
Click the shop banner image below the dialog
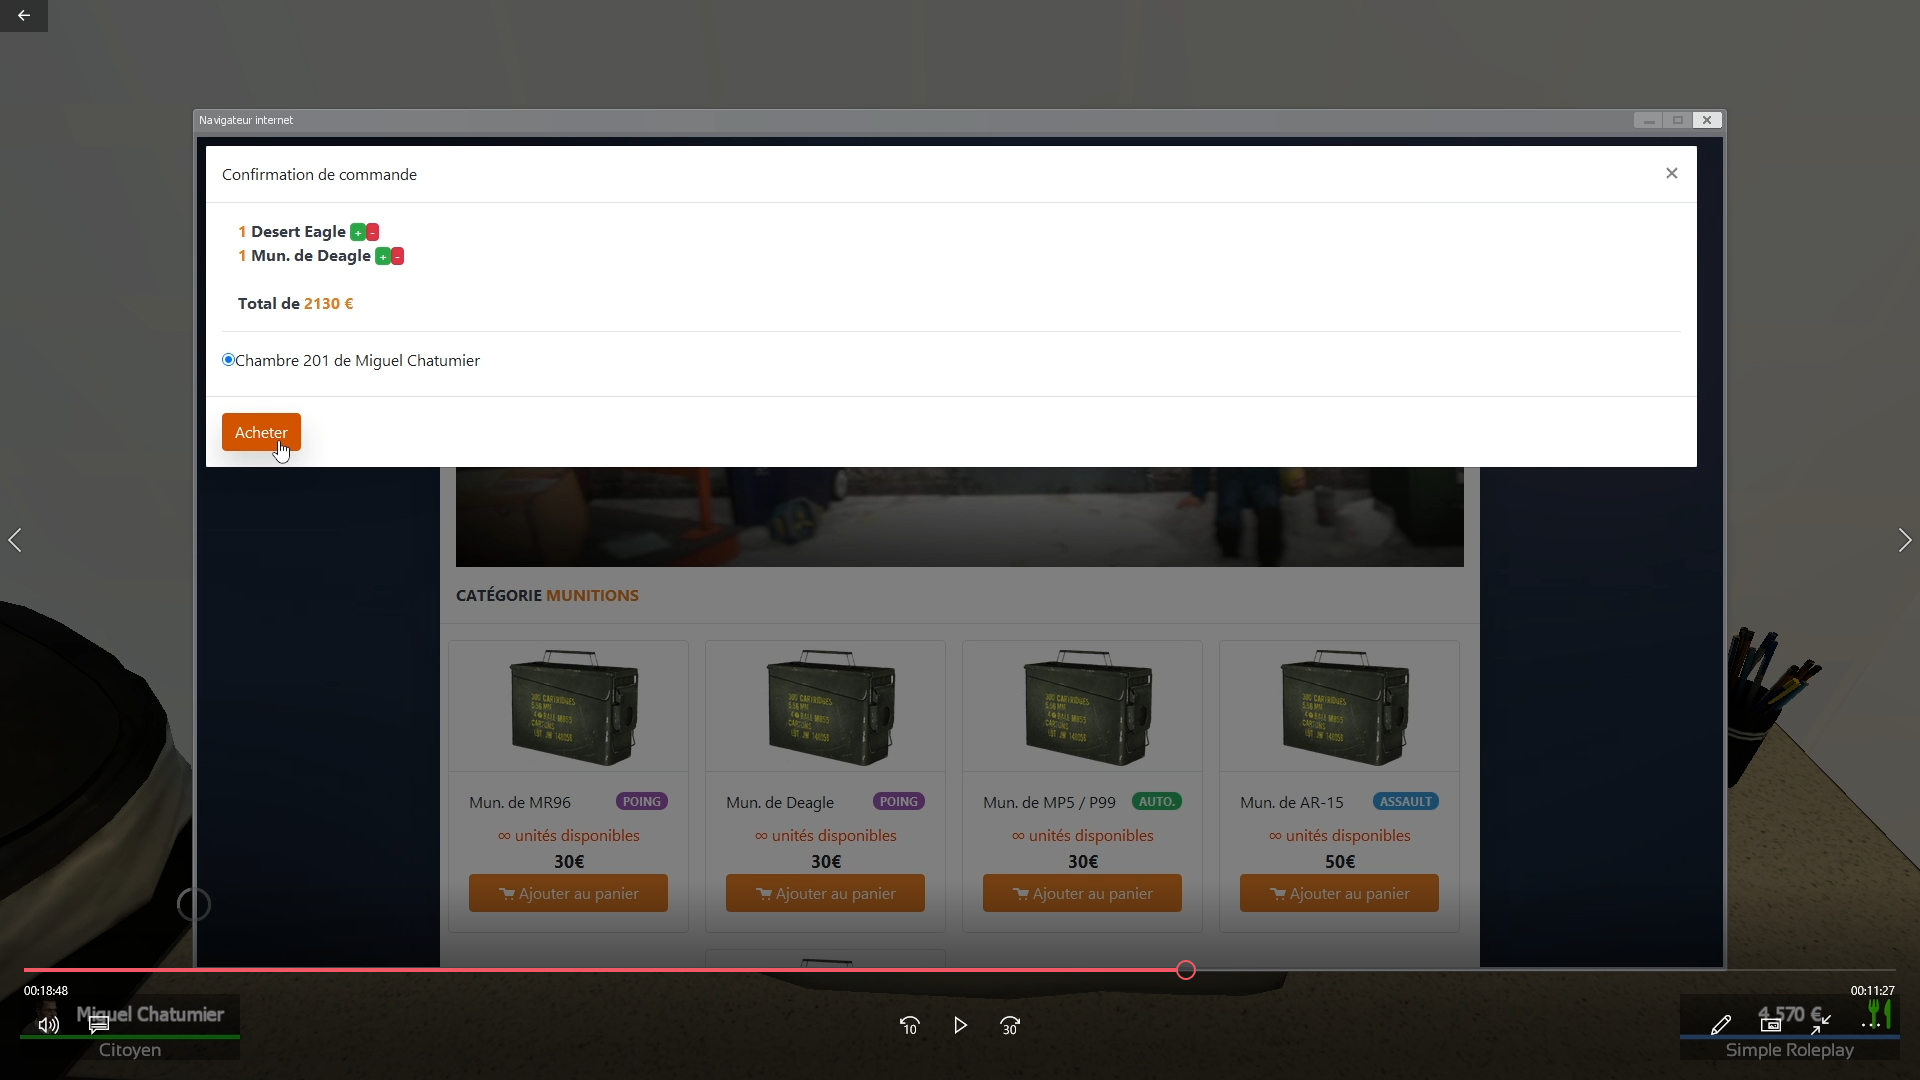pyautogui.click(x=960, y=517)
